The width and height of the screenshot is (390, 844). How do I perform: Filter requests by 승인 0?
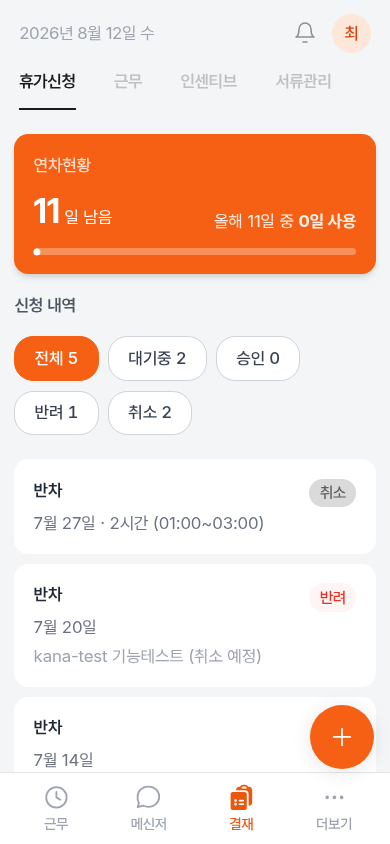[258, 358]
